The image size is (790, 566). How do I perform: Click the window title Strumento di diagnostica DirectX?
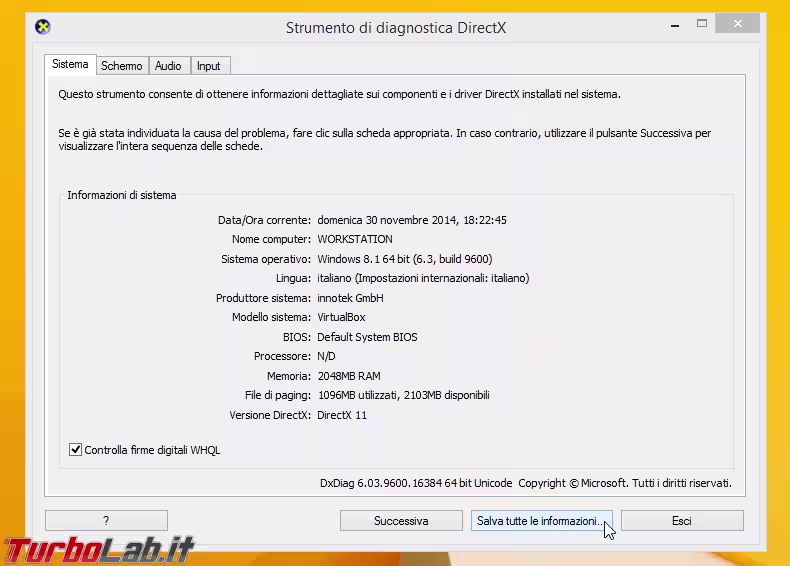(396, 28)
